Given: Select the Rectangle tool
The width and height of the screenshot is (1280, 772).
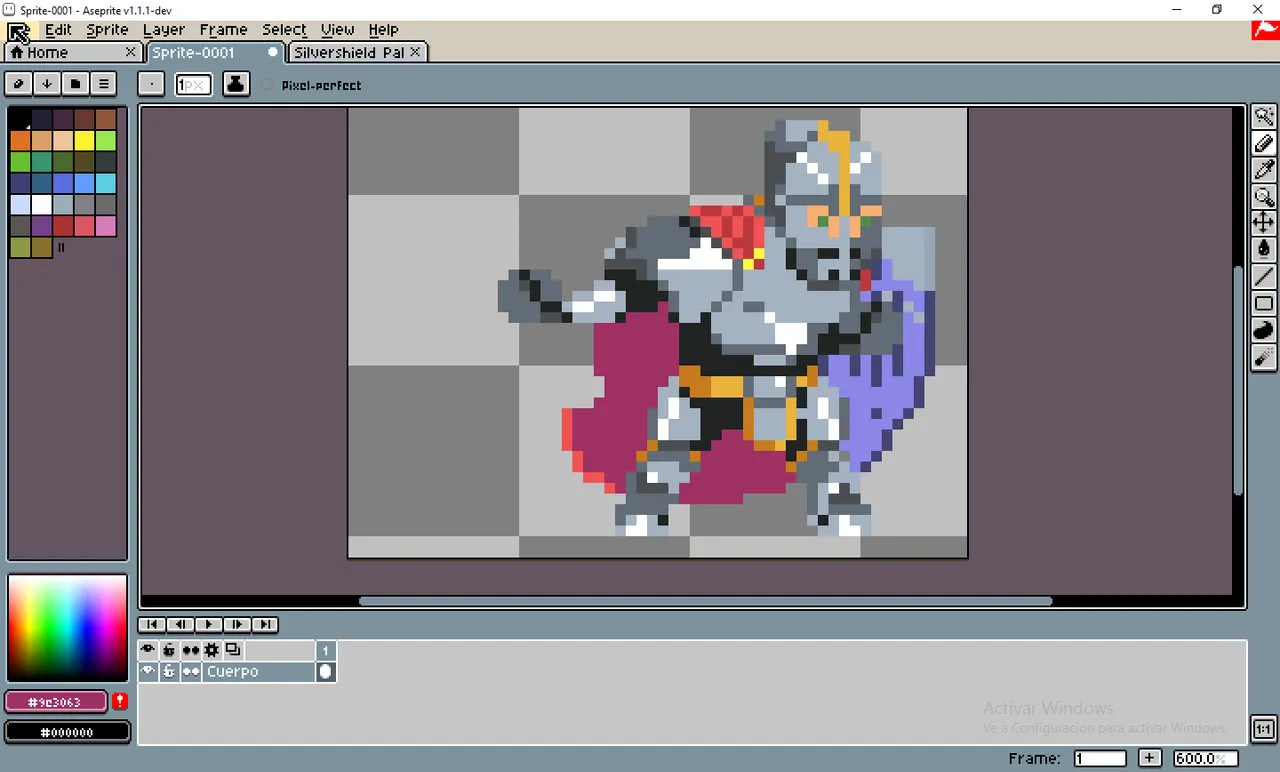Looking at the screenshot, I should [x=1264, y=304].
